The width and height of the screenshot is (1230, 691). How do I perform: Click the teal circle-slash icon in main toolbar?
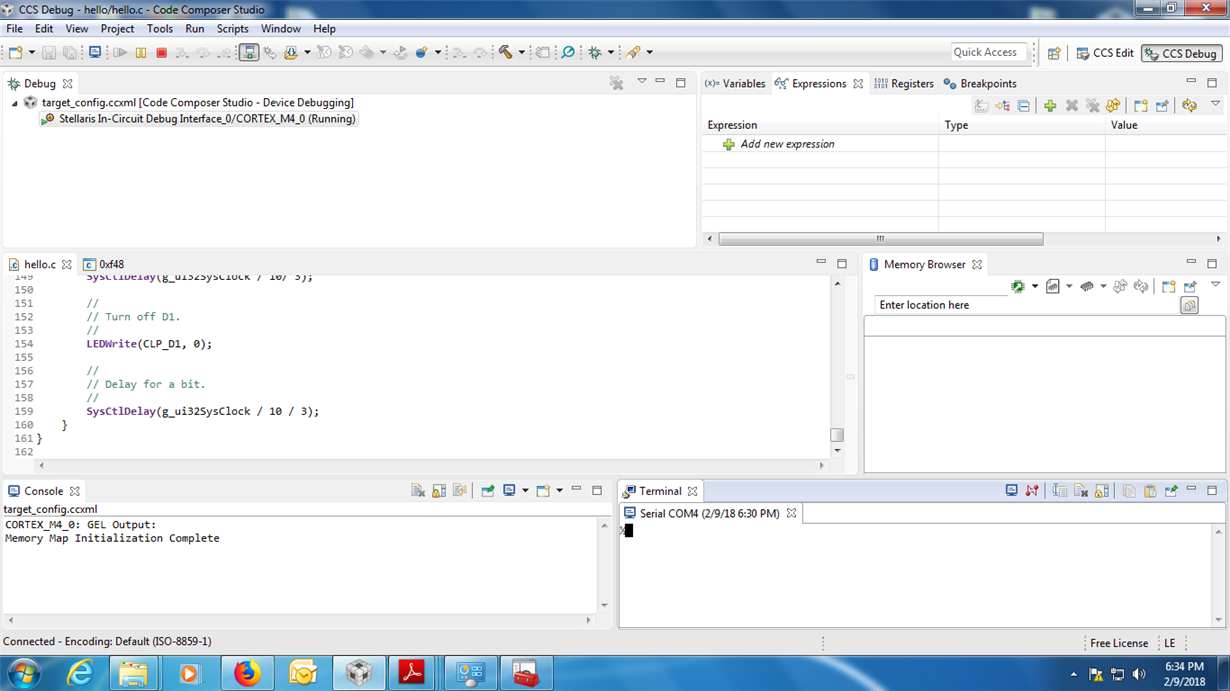point(568,52)
